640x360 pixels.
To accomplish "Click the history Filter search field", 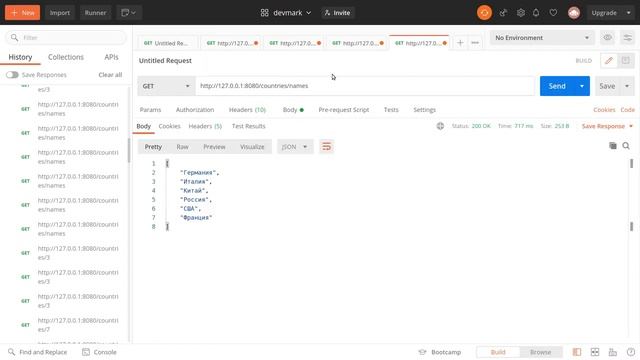I will click(66, 38).
